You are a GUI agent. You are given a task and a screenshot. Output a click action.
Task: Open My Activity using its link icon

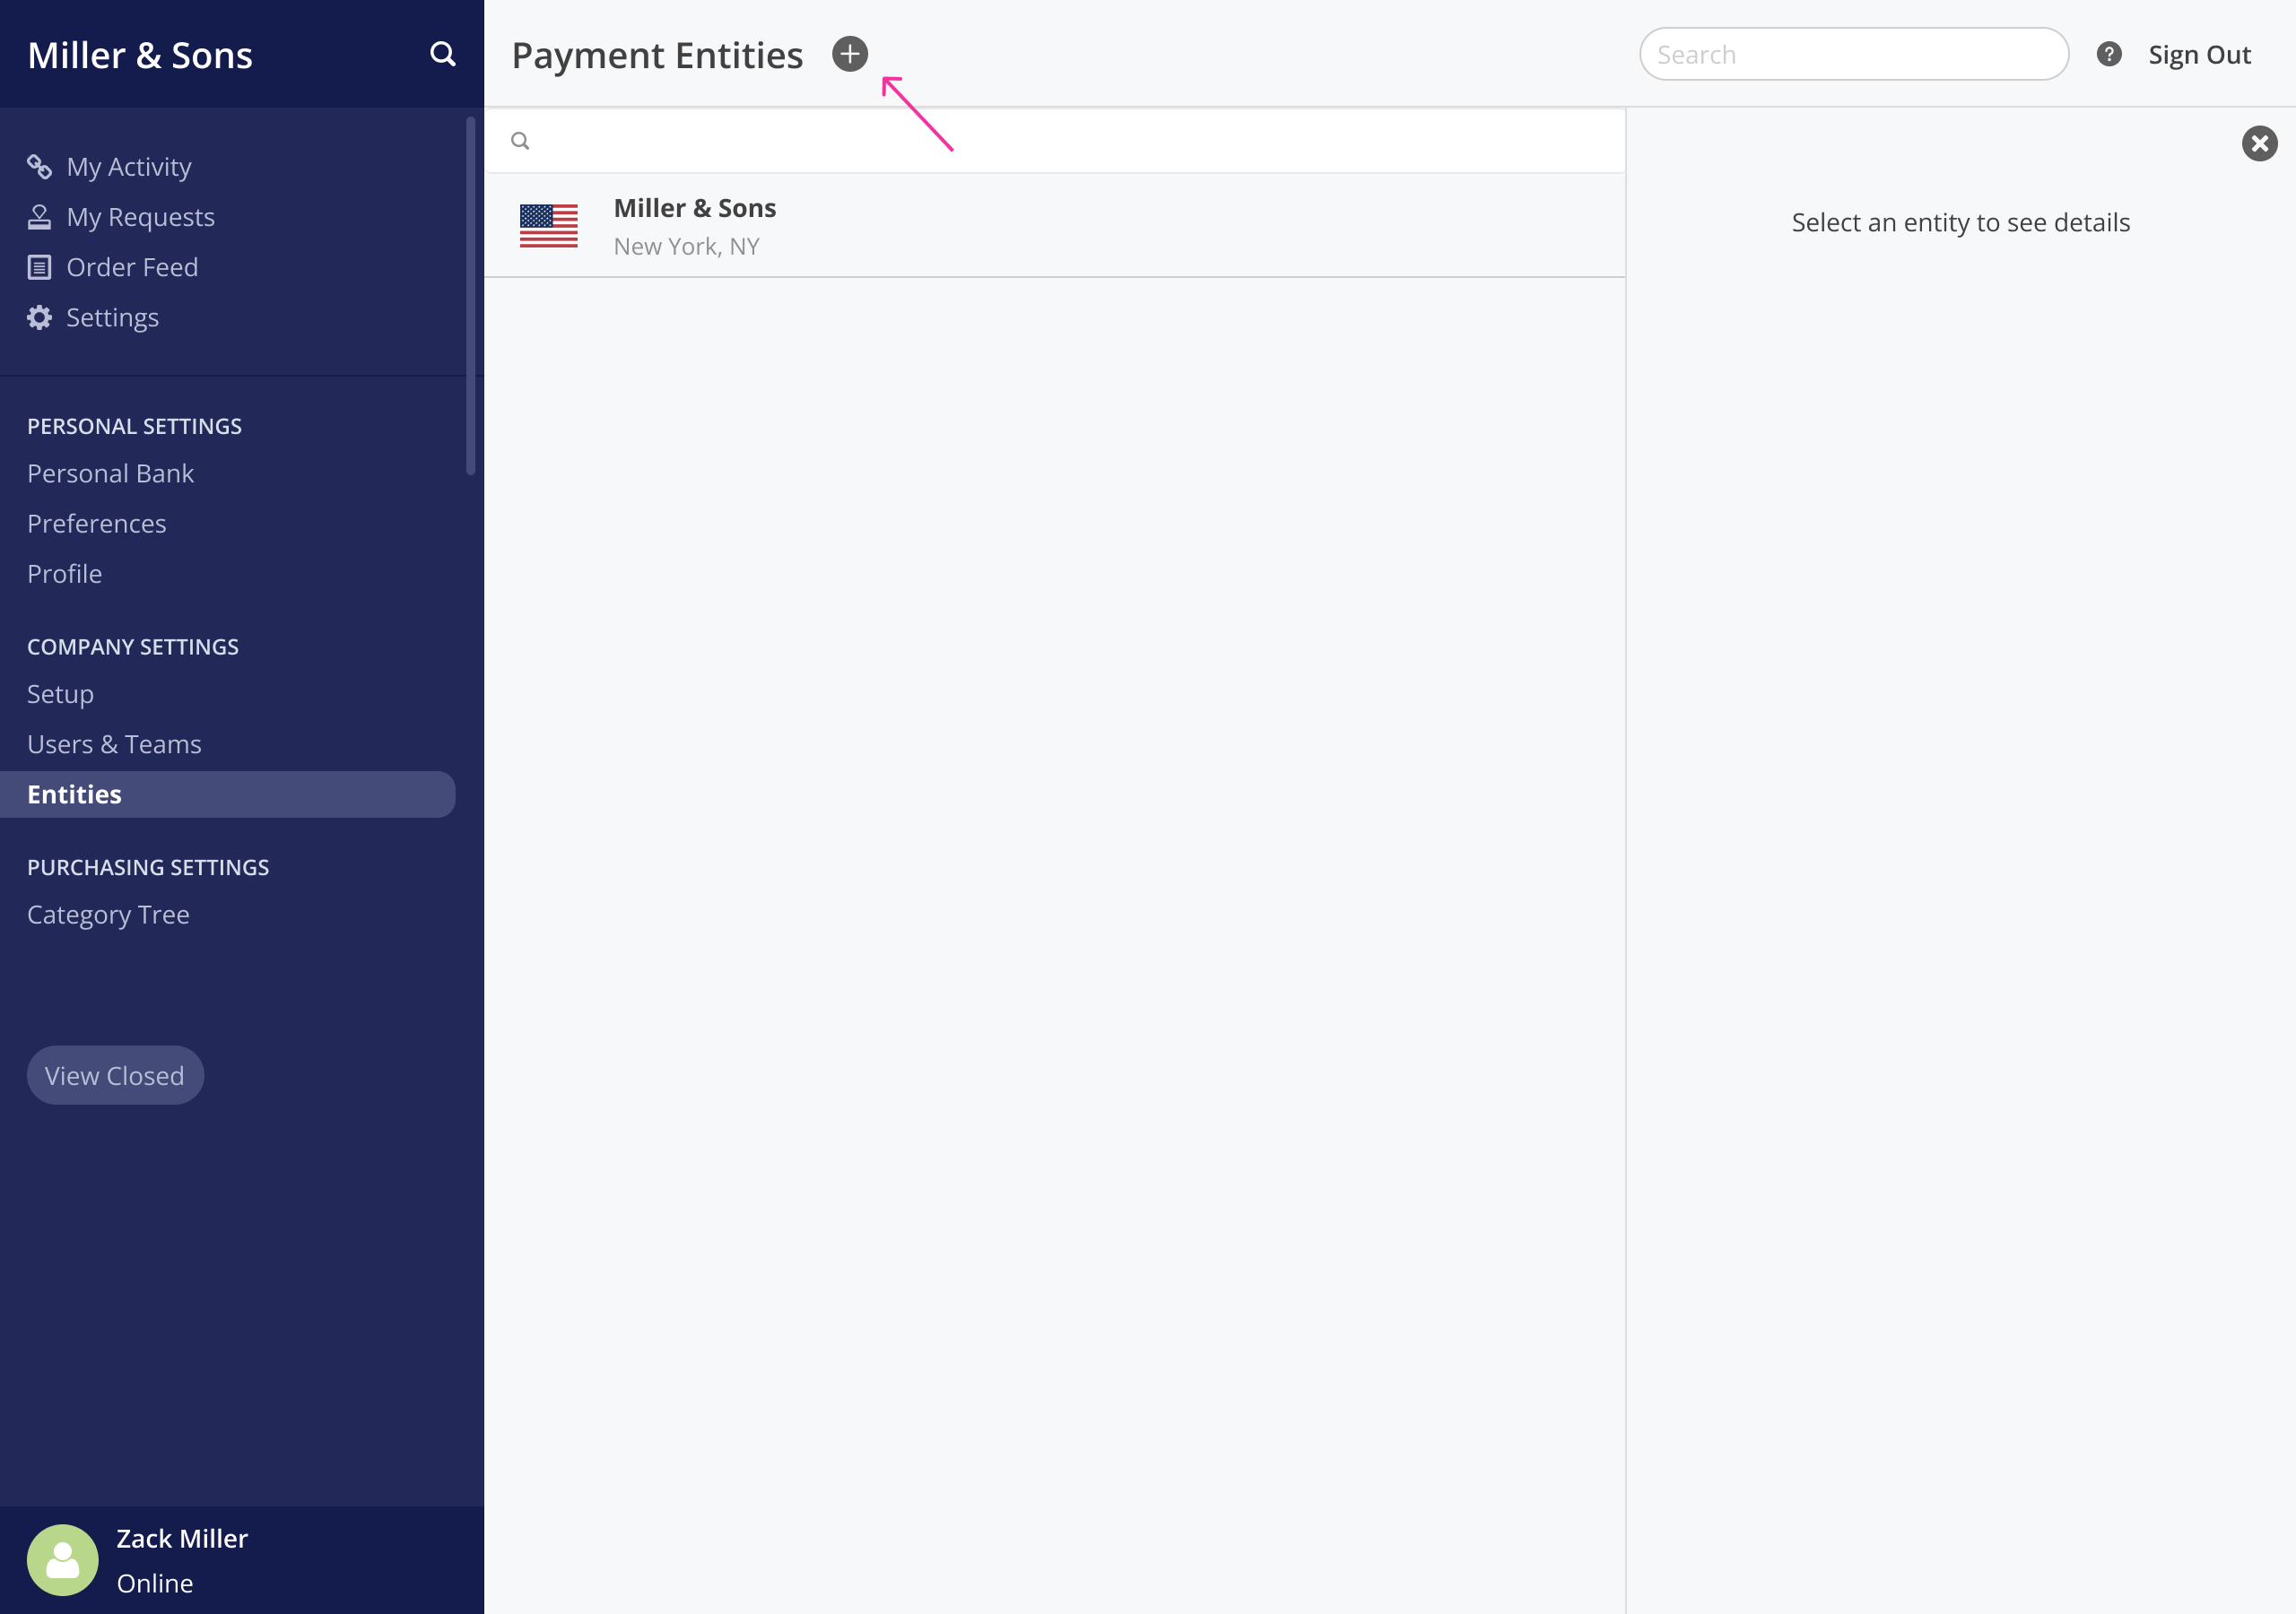[x=39, y=166]
